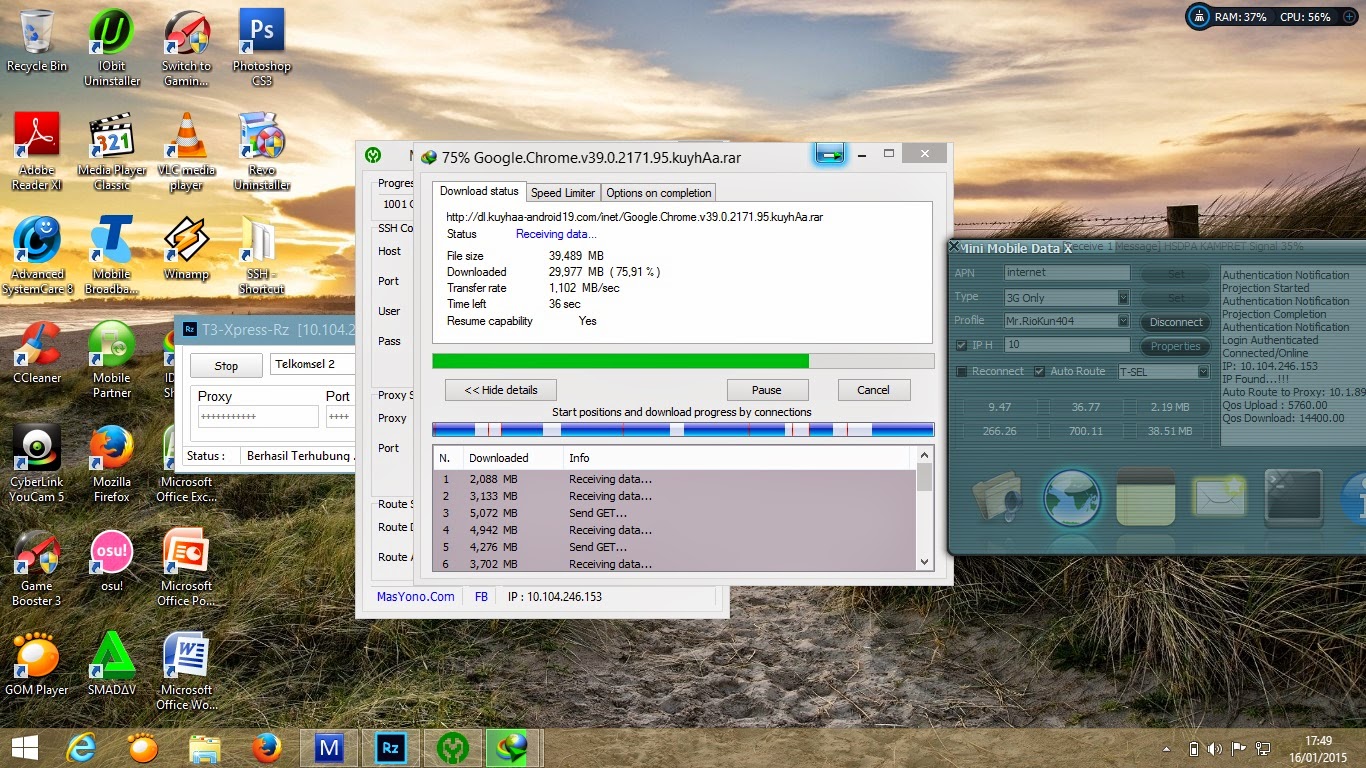Viewport: 1366px width, 768px height.
Task: Open the Profile dropdown Mr.RioKun404
Action: [x=1123, y=321]
